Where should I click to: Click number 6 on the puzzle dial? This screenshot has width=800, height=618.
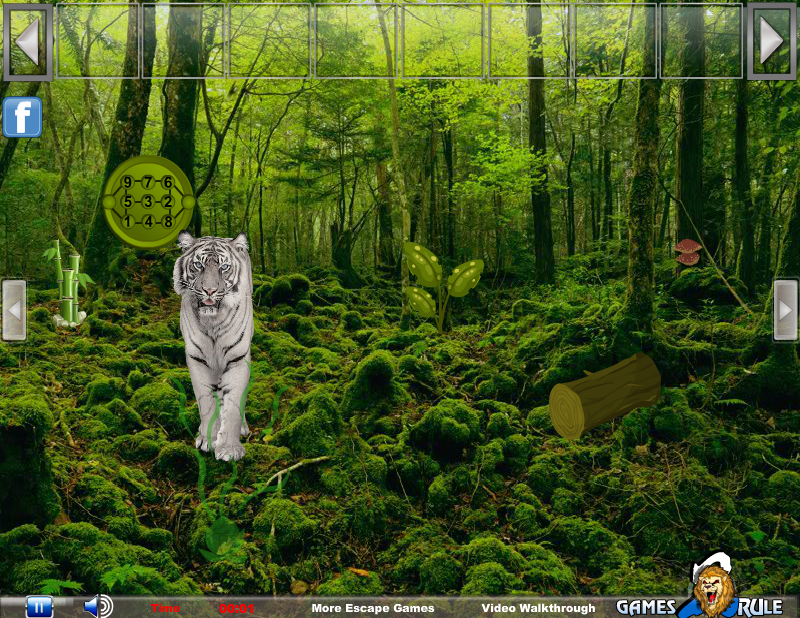coord(168,182)
